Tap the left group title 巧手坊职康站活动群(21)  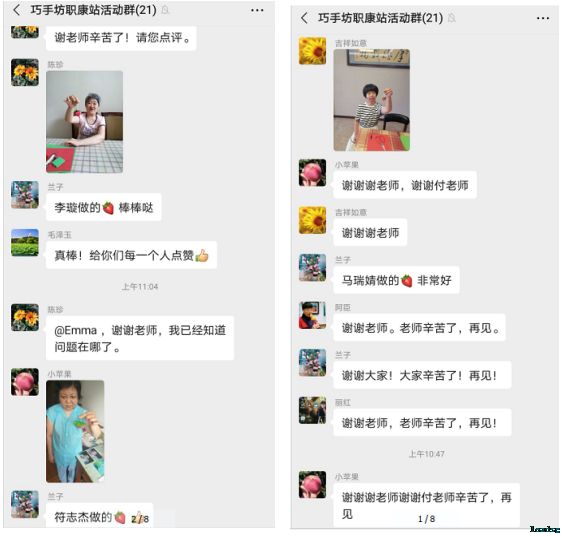point(93,10)
